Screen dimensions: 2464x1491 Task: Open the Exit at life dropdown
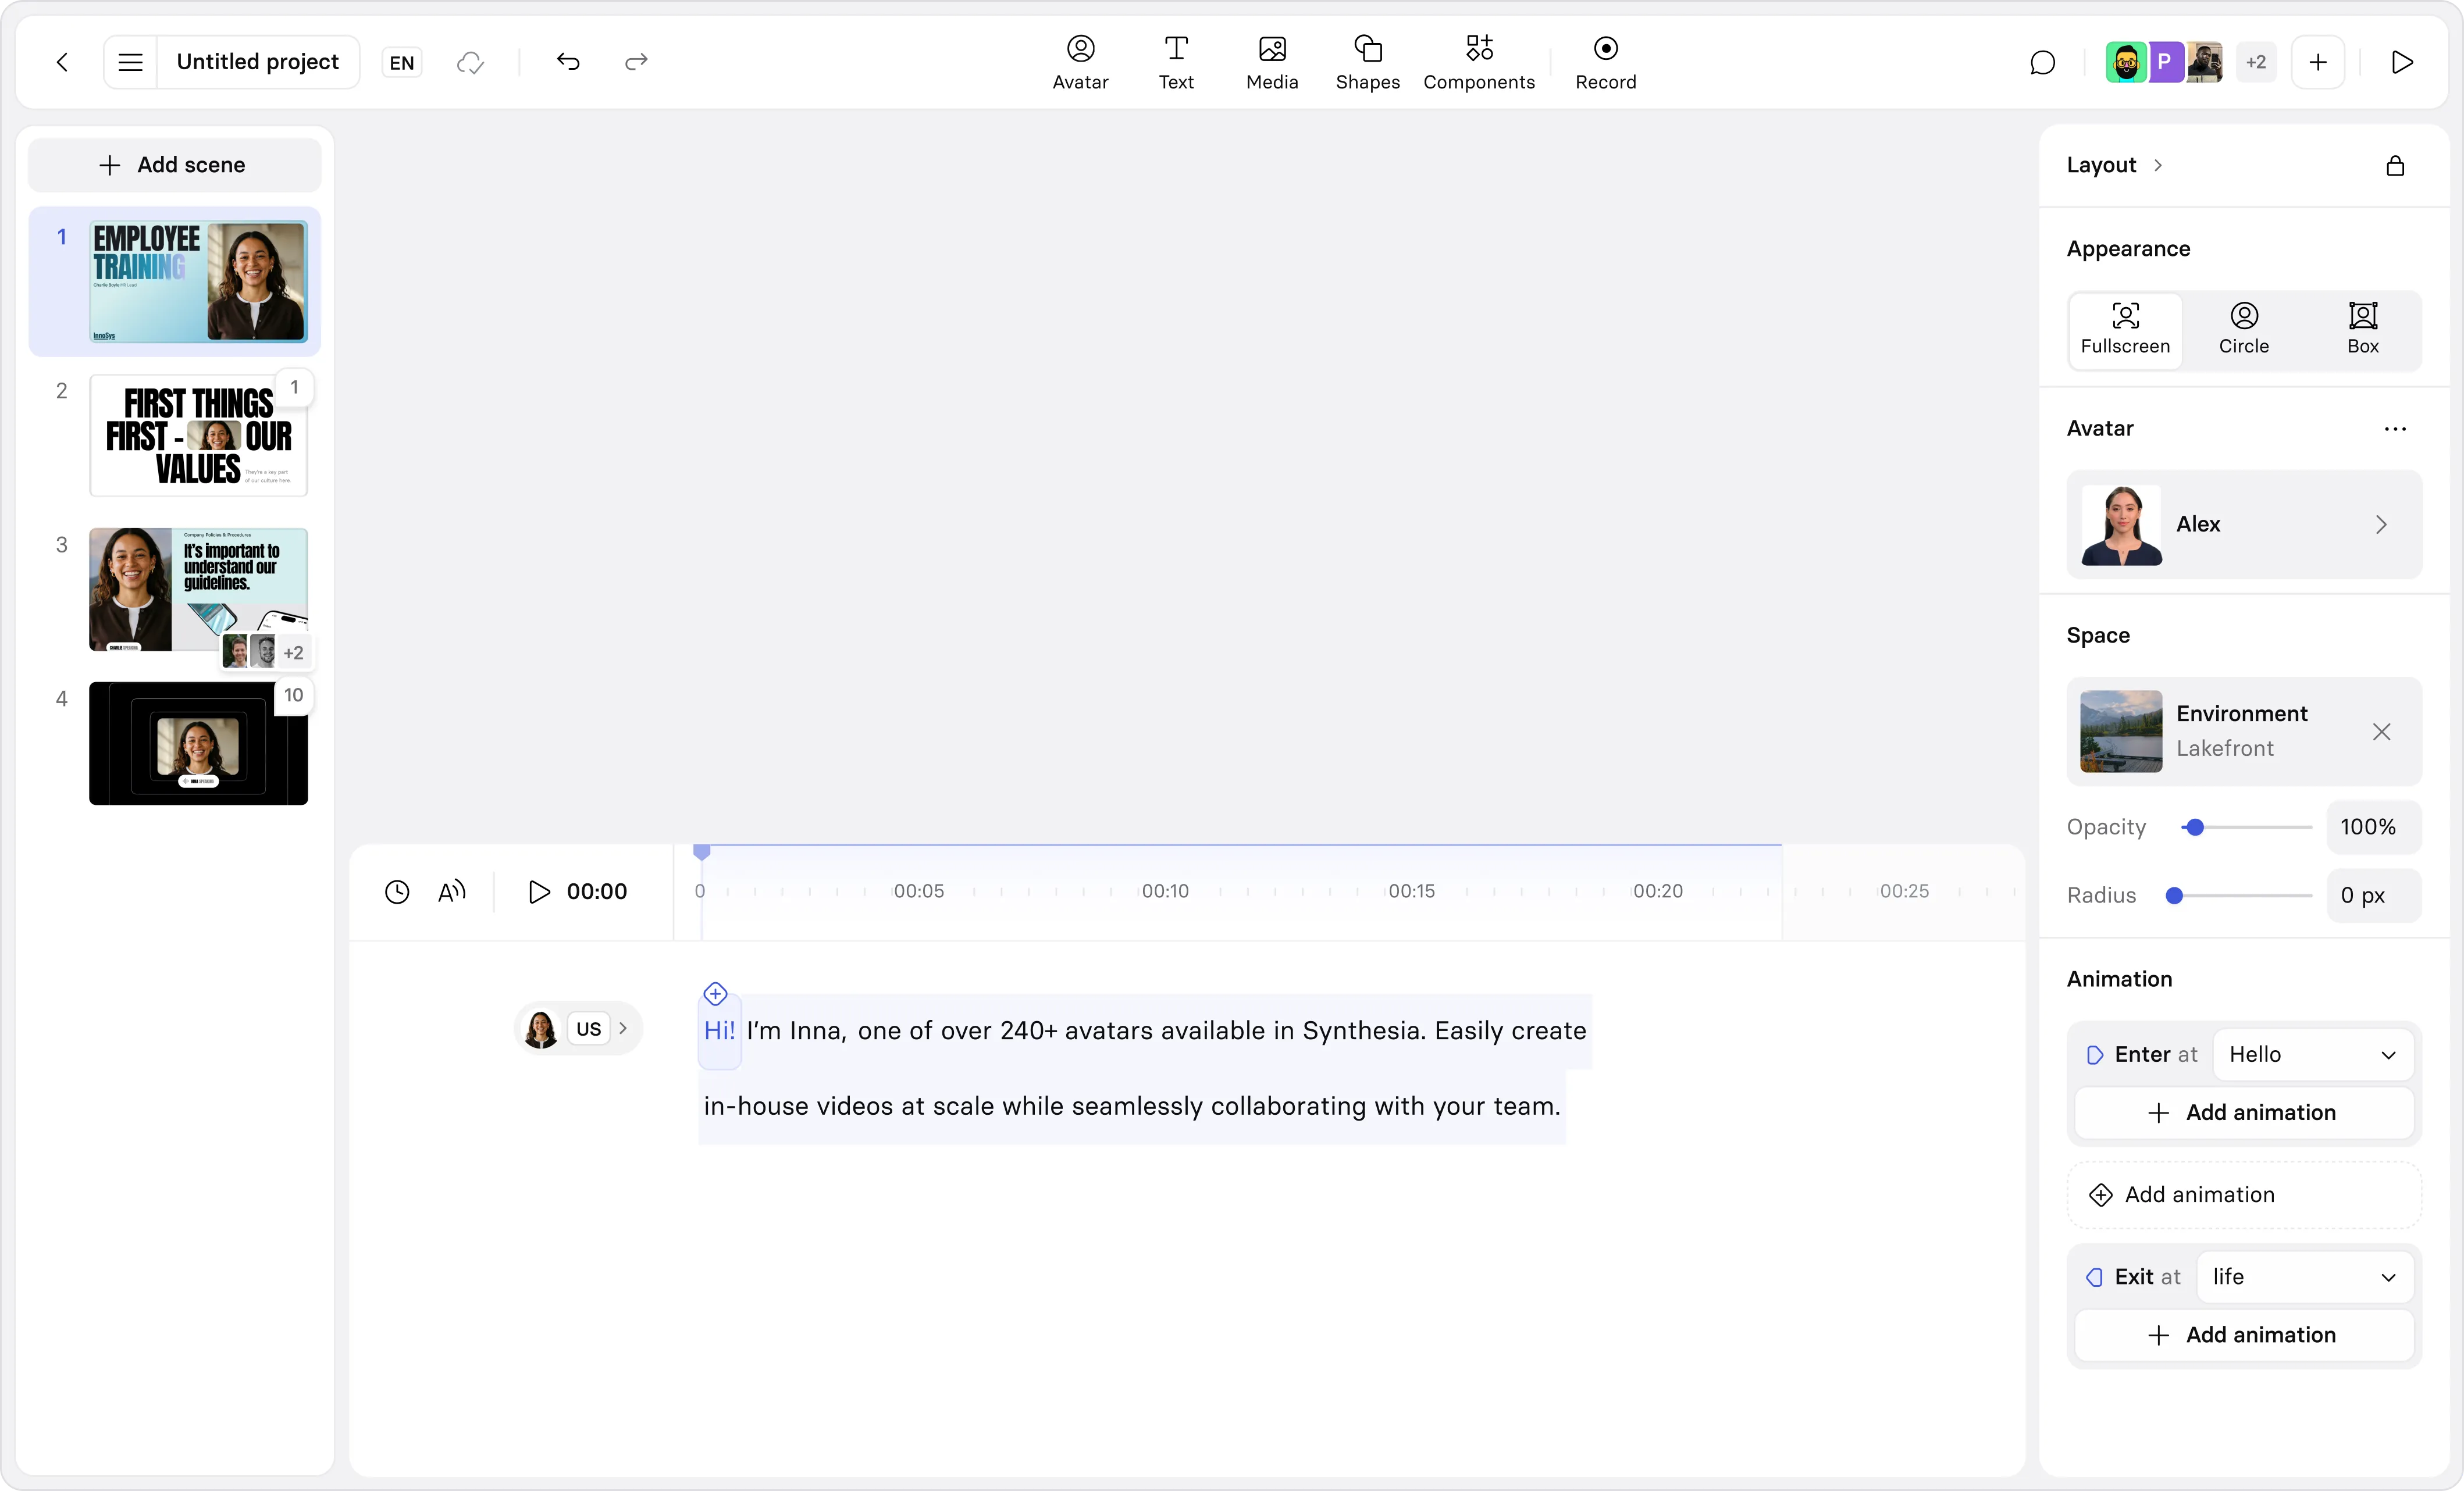[x=2304, y=1276]
